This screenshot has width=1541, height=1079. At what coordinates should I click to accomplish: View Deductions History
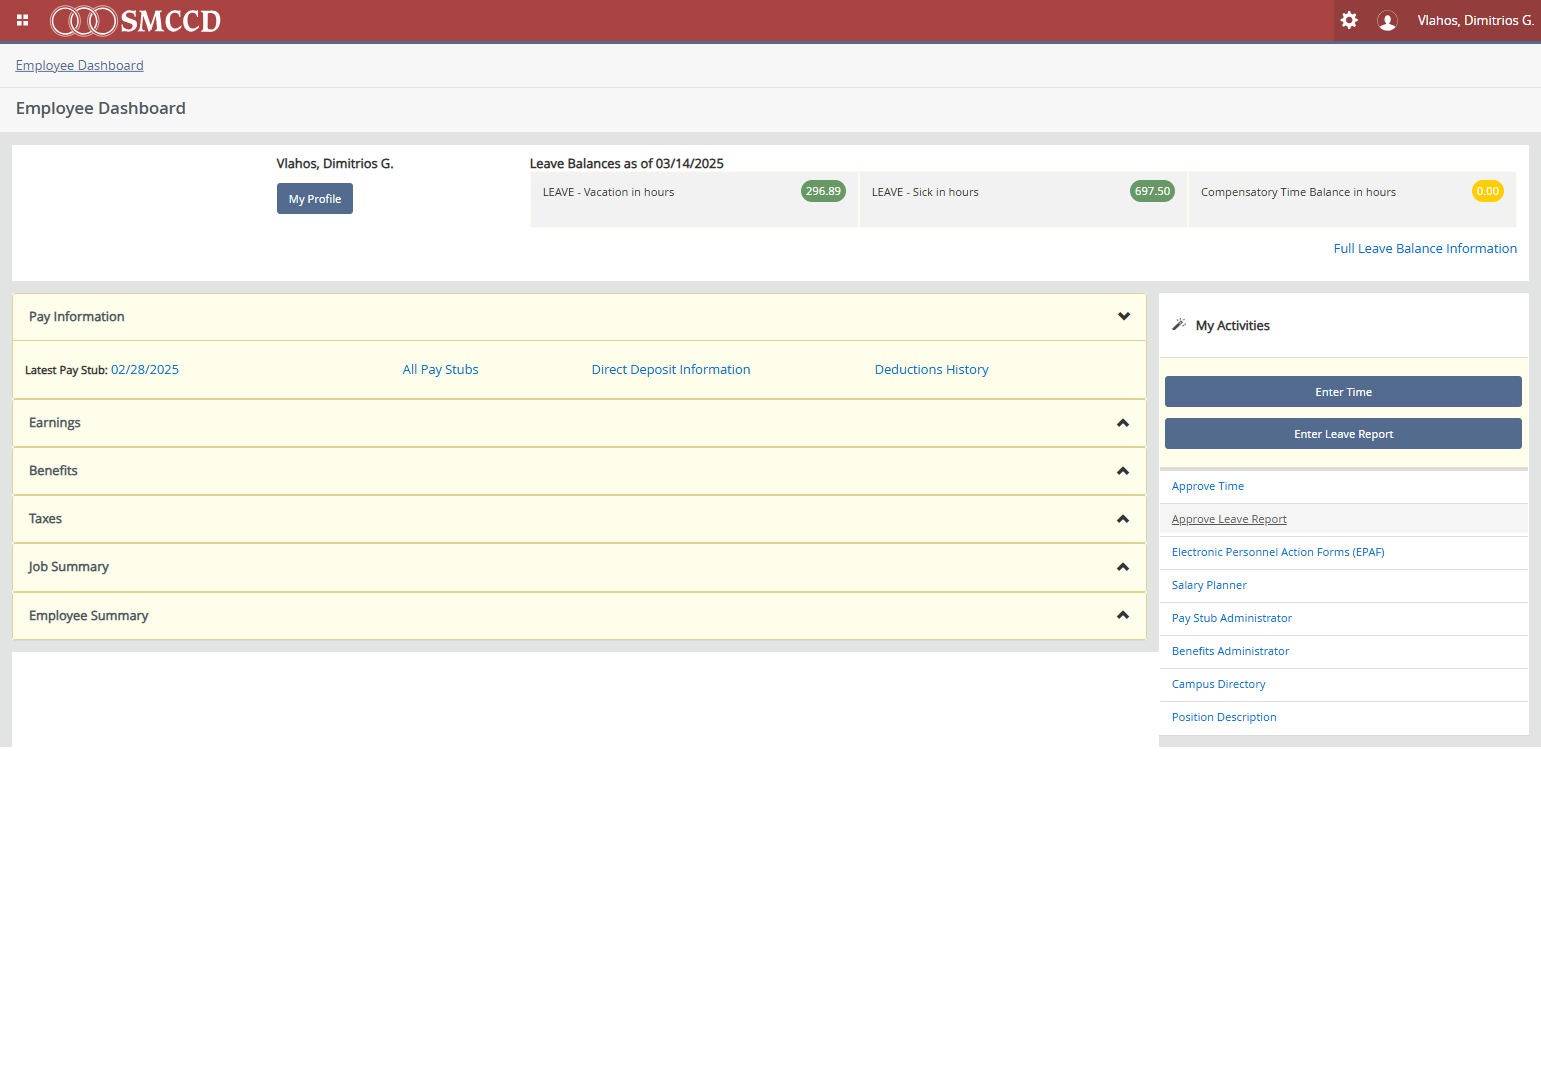(x=932, y=369)
